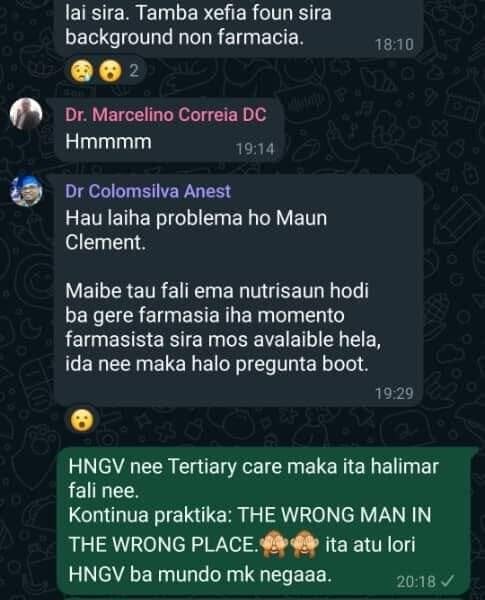This screenshot has width=485, height=600.
Task: Select the text Hau laiha problema ho Maun Clement
Action: pos(196,230)
